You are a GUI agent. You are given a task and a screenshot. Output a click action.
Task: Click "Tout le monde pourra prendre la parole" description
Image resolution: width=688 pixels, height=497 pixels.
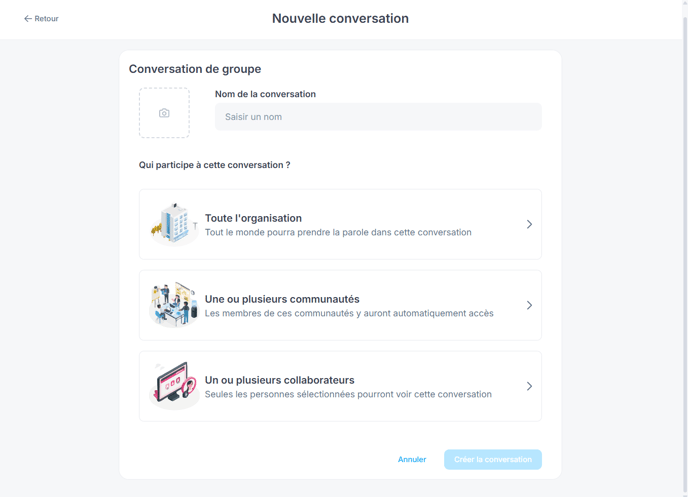(x=338, y=233)
